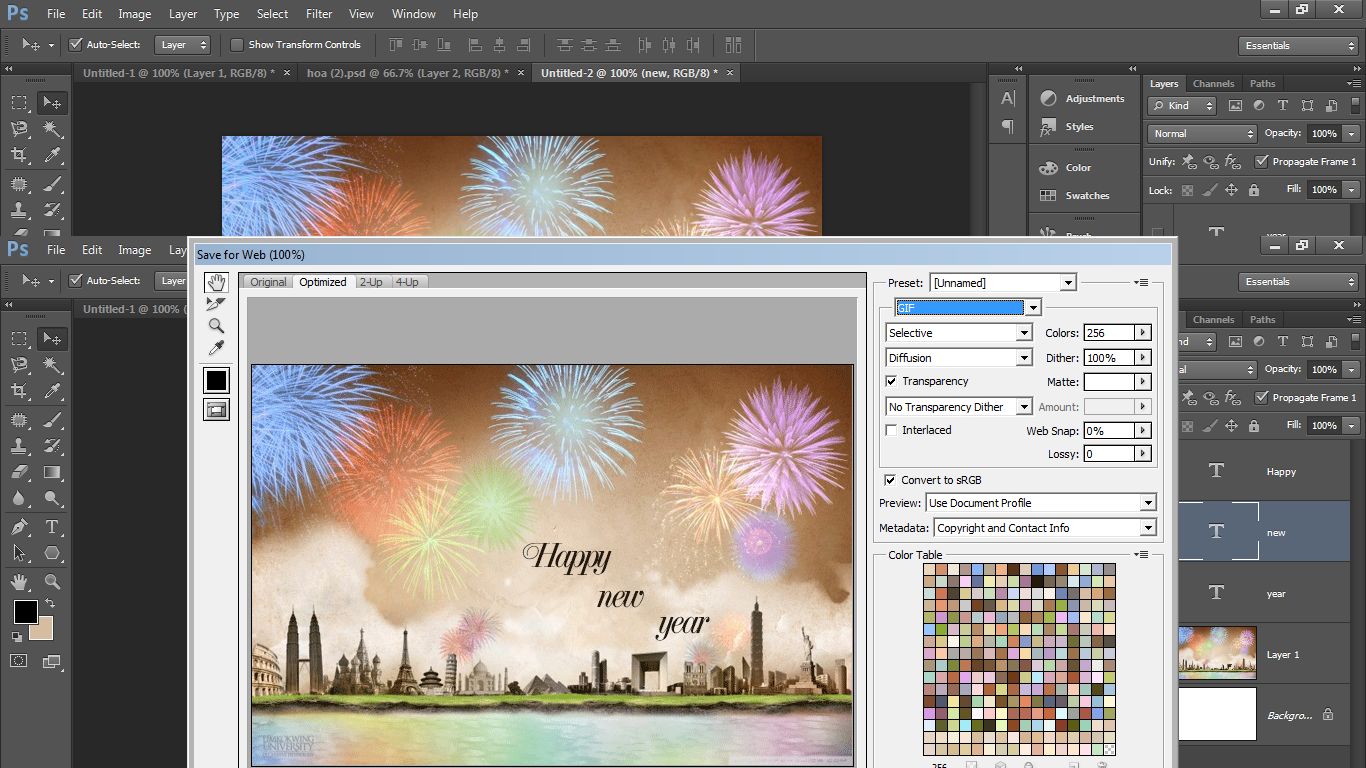Pick the Slice Select tool in Save for Web
Viewport: 1366px width, 768px height.
coord(216,304)
